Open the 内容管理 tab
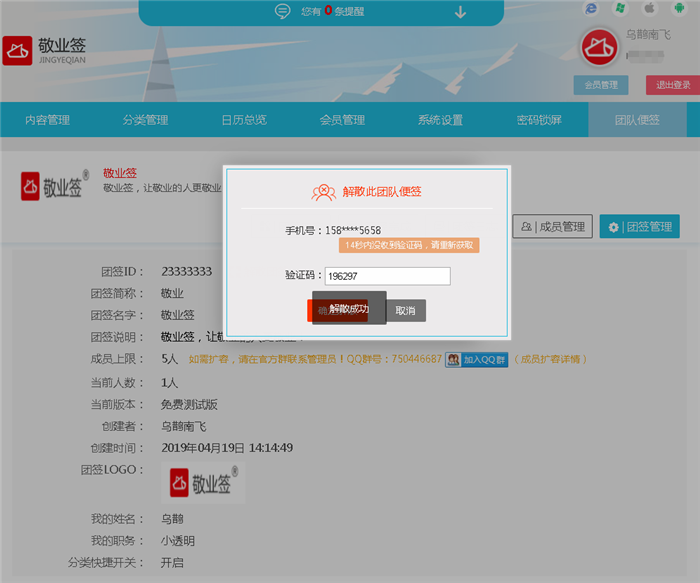Image resolution: width=700 pixels, height=583 pixels. point(47,120)
